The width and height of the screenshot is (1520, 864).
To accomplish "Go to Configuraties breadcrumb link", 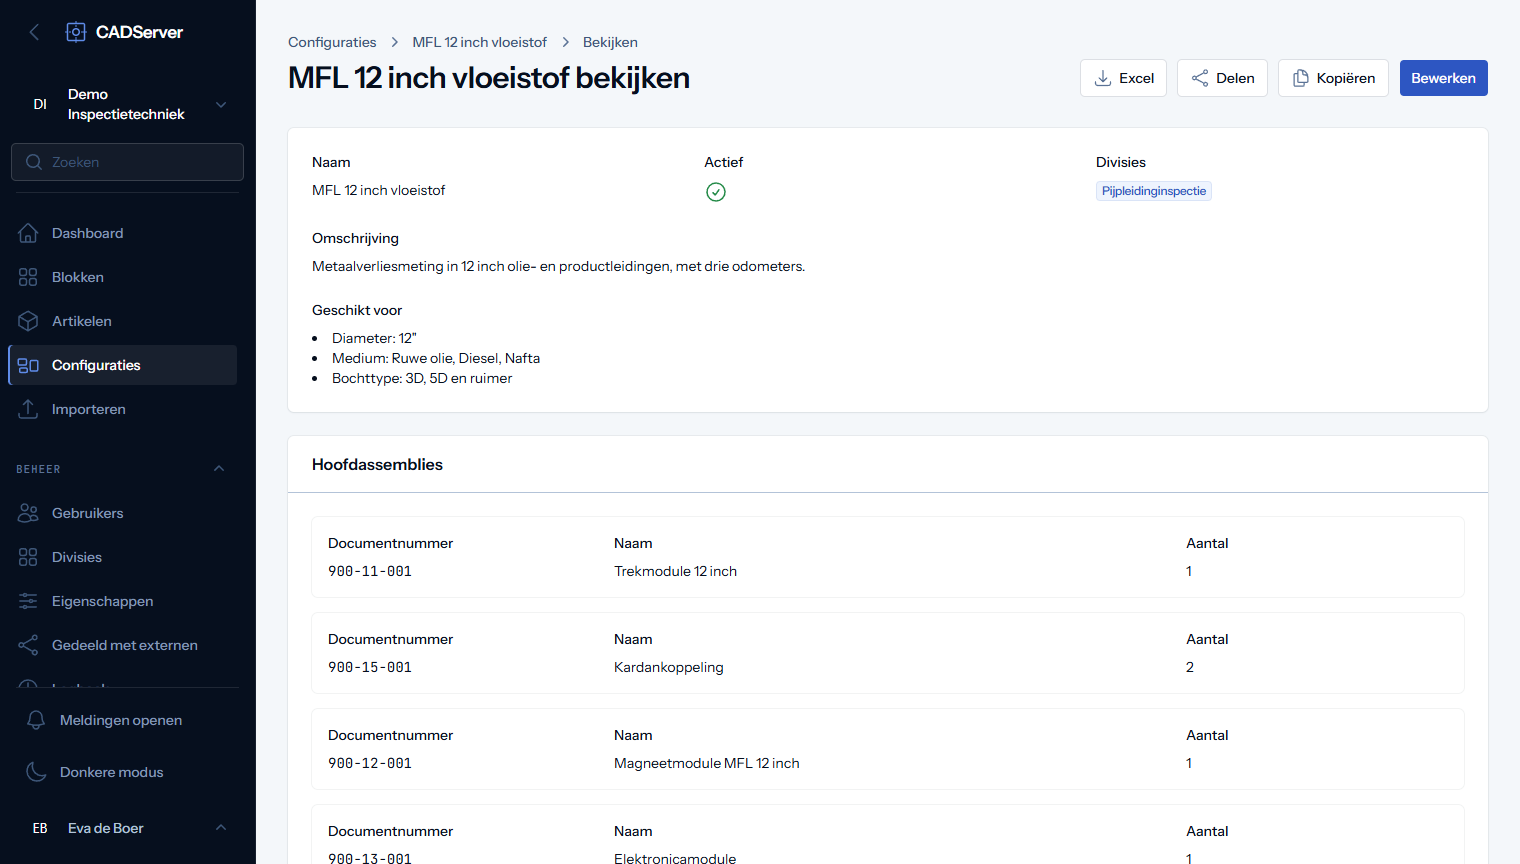I will click(x=332, y=42).
